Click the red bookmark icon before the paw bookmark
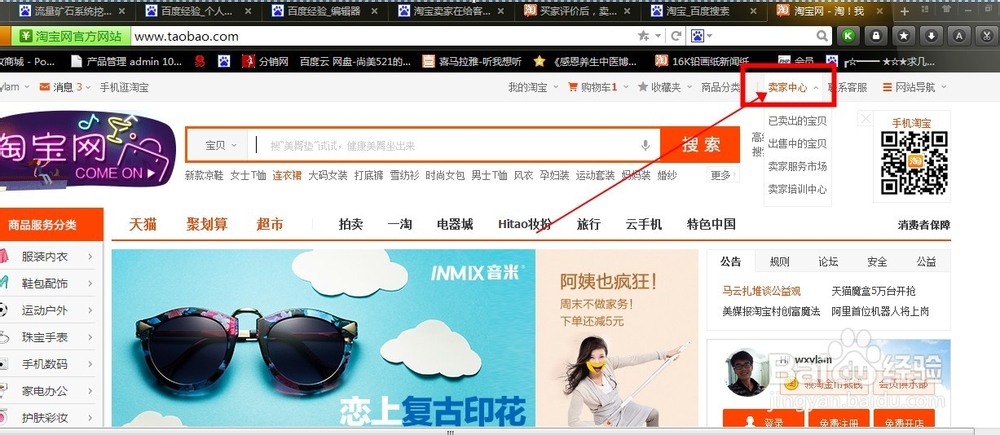Image resolution: width=1000 pixels, height=435 pixels. tap(200, 61)
